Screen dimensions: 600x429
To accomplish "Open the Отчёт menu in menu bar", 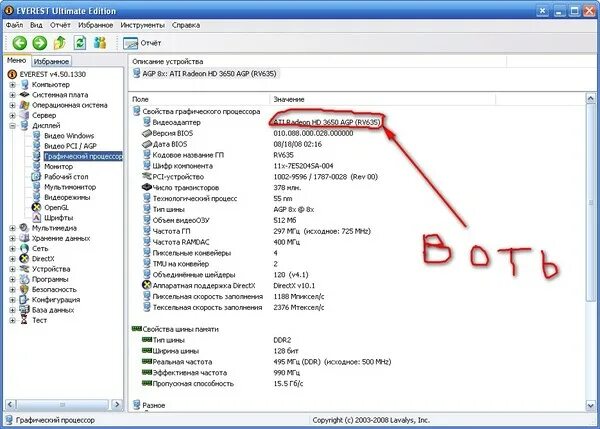I will [x=60, y=25].
